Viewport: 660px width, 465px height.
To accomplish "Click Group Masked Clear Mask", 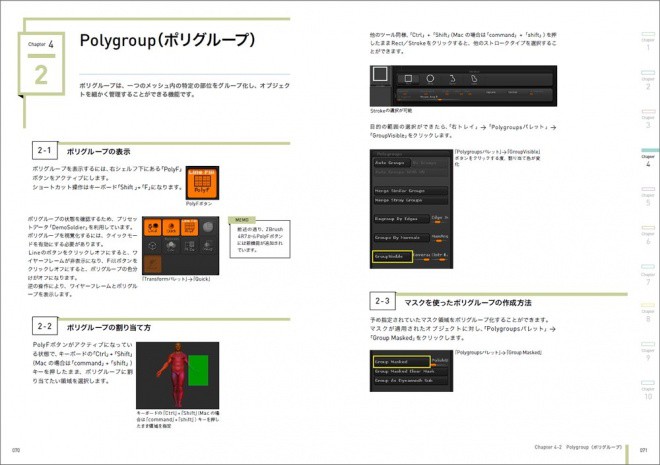I will [x=410, y=372].
